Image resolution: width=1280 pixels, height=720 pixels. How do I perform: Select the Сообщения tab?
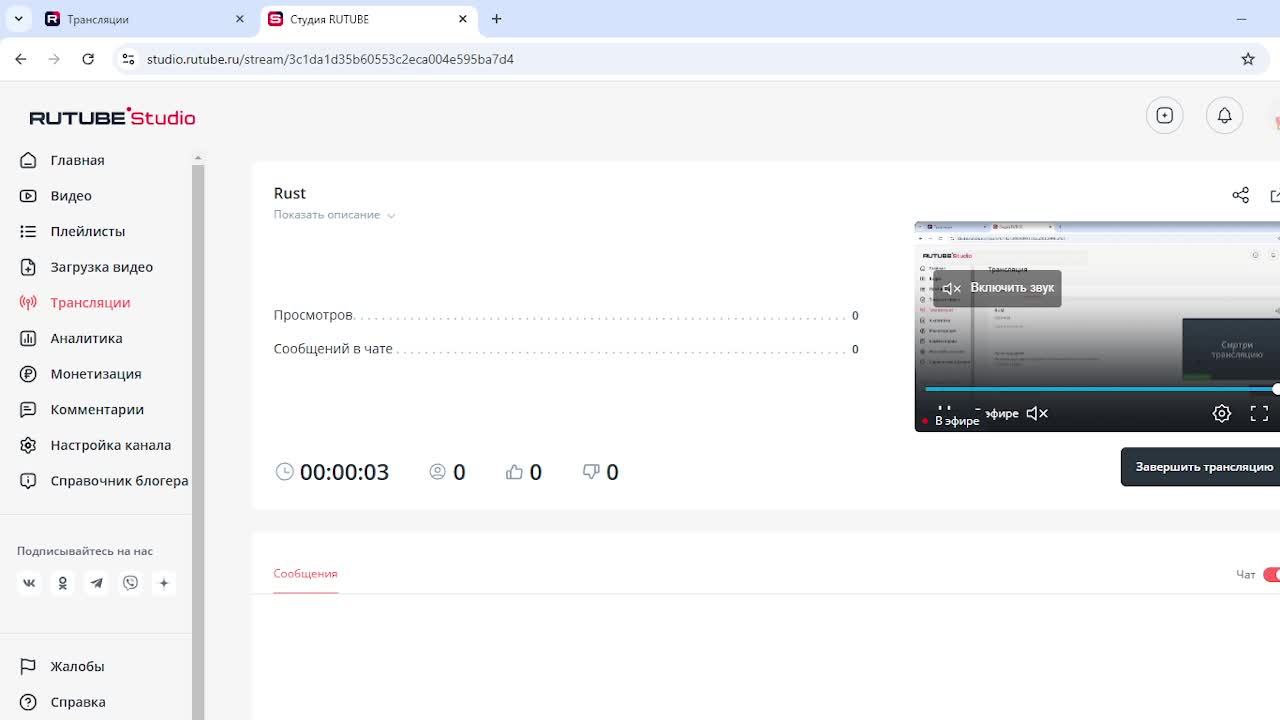(305, 574)
